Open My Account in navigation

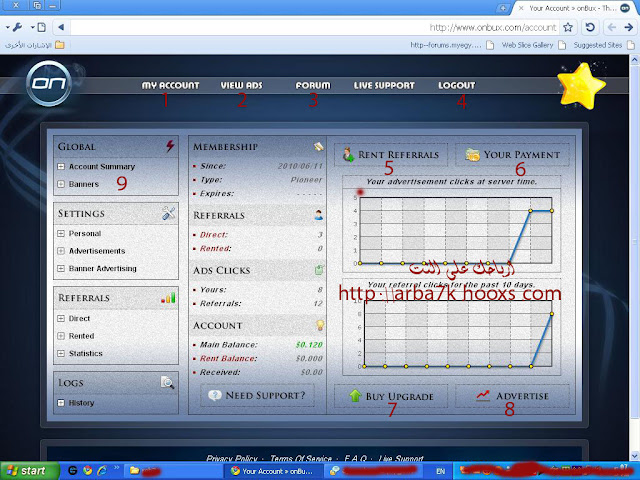pyautogui.click(x=170, y=85)
